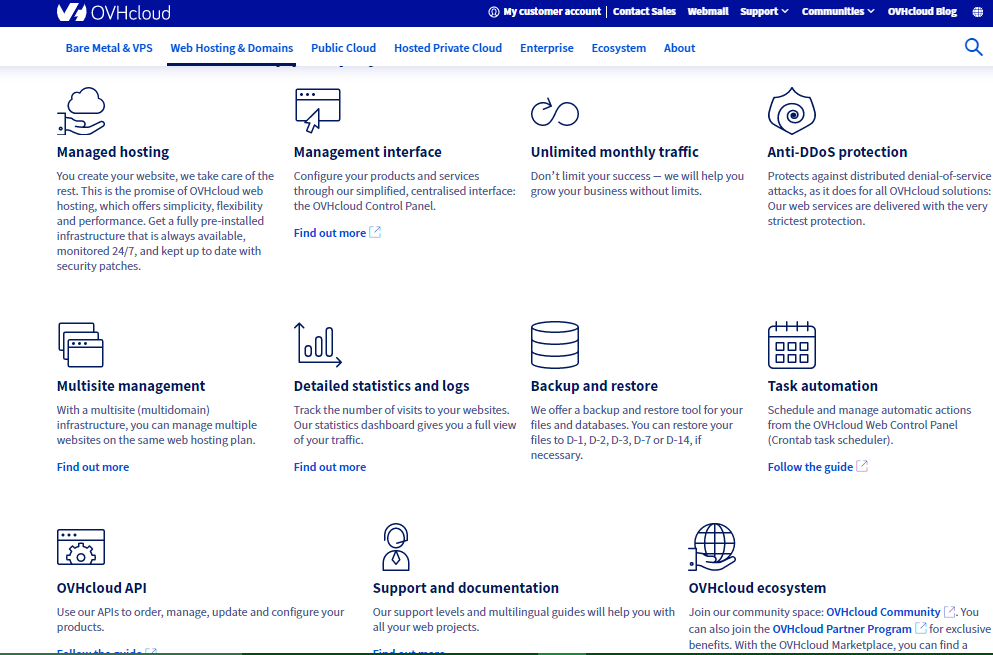The image size is (993, 655).
Task: Click the OVHcloud ecosystem heading
Action: tap(757, 588)
